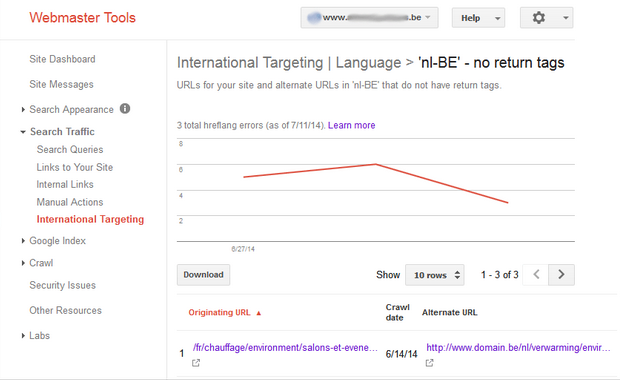Expand the Search Appearance section
The width and height of the screenshot is (620, 380).
23,110
